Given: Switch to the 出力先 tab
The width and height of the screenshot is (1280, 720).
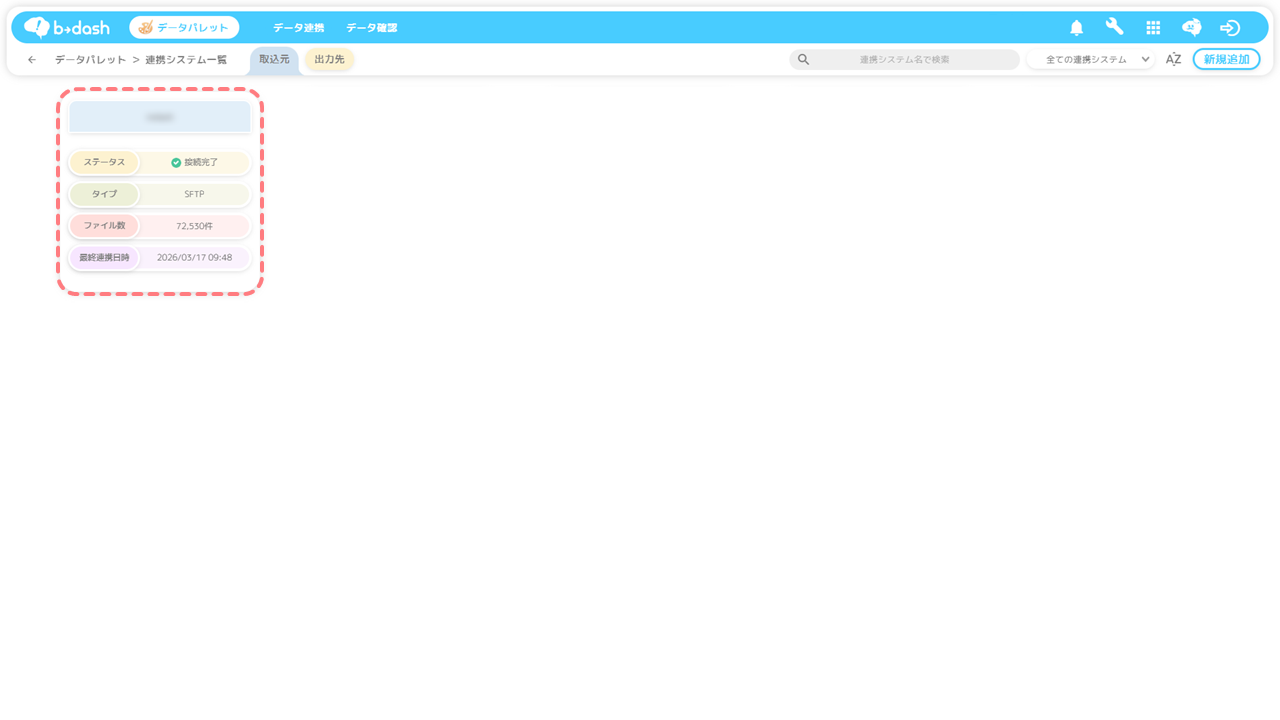Looking at the screenshot, I should click(329, 60).
